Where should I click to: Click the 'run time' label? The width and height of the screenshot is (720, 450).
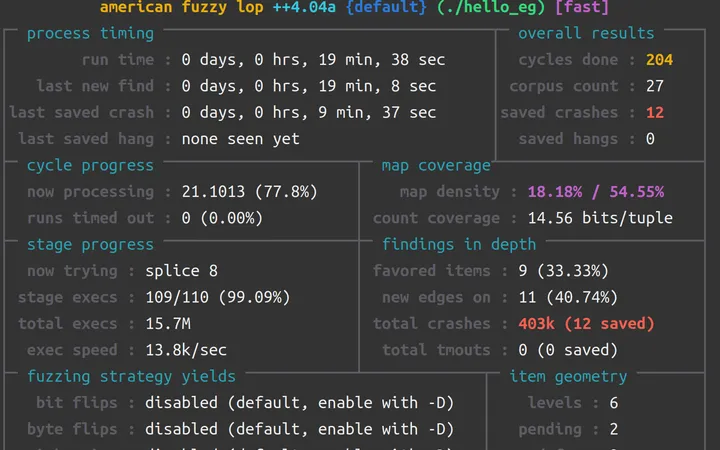pyautogui.click(x=118, y=60)
